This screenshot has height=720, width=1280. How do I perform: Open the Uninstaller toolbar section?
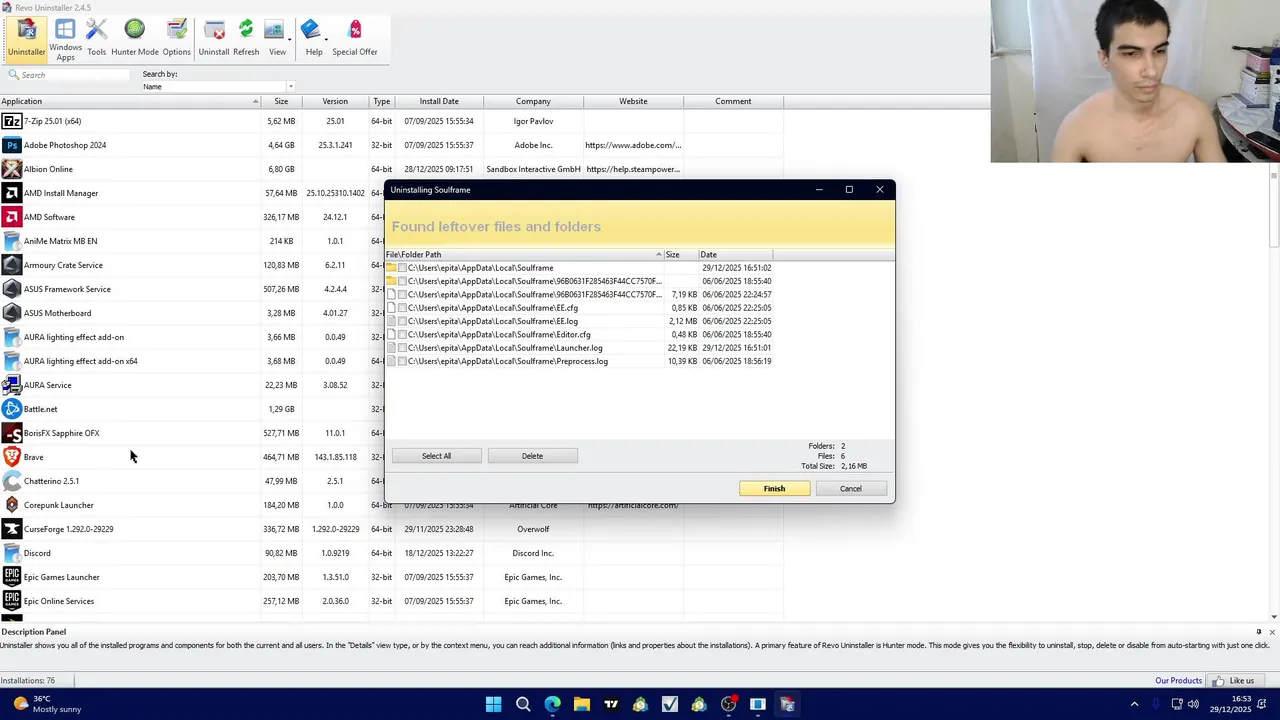[x=26, y=38]
